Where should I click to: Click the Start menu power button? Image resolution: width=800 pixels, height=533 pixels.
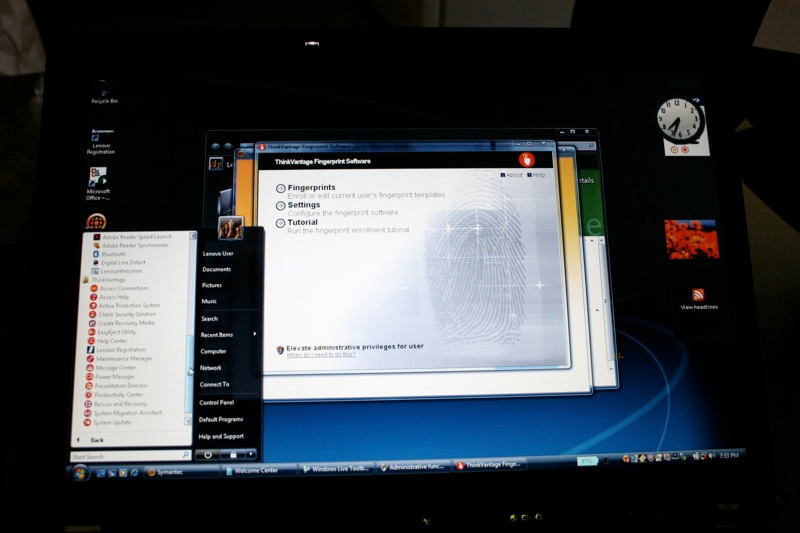(208, 454)
